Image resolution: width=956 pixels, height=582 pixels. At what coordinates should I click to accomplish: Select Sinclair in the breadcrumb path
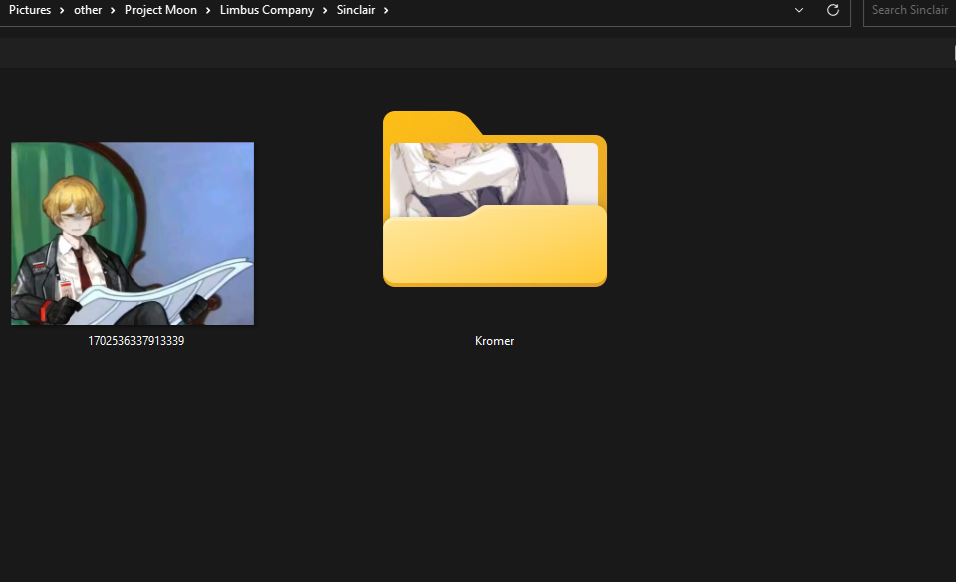356,10
